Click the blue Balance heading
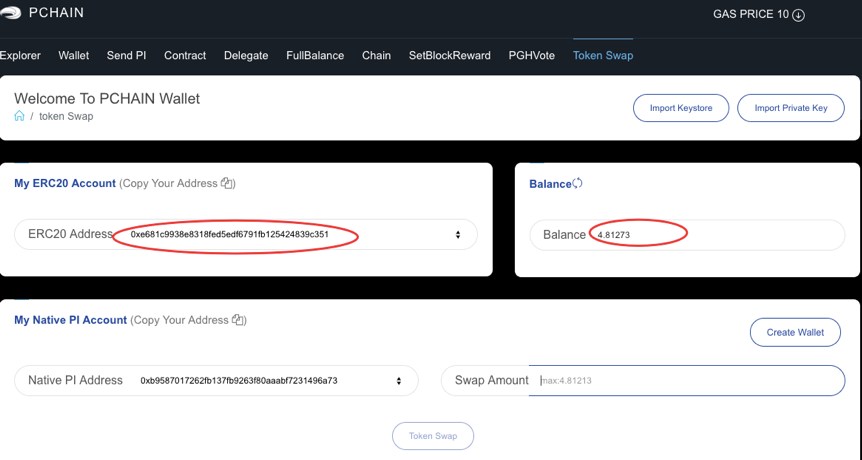This screenshot has width=862, height=460. pos(550,184)
